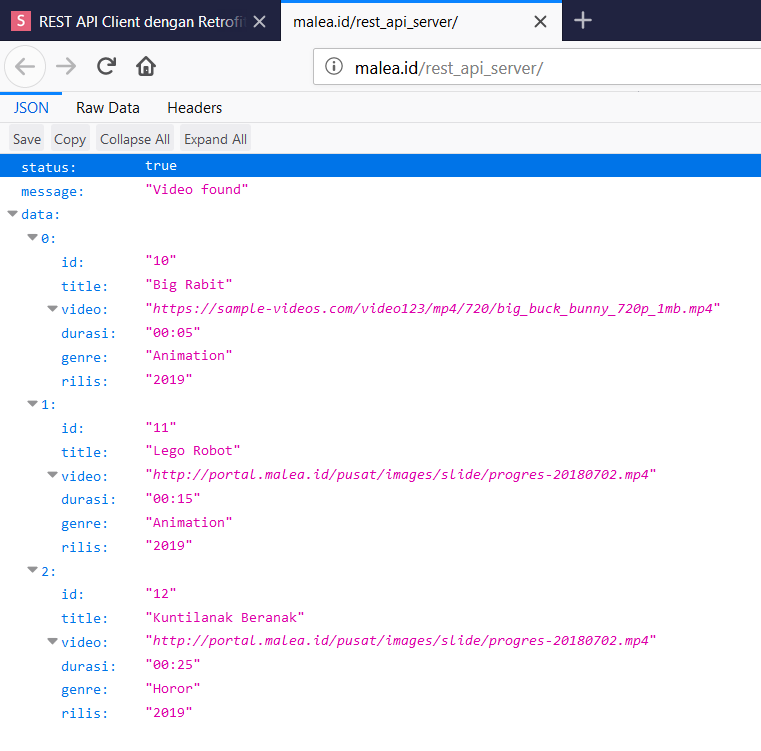
Task: Collapse array item 2
Action: pos(33,569)
